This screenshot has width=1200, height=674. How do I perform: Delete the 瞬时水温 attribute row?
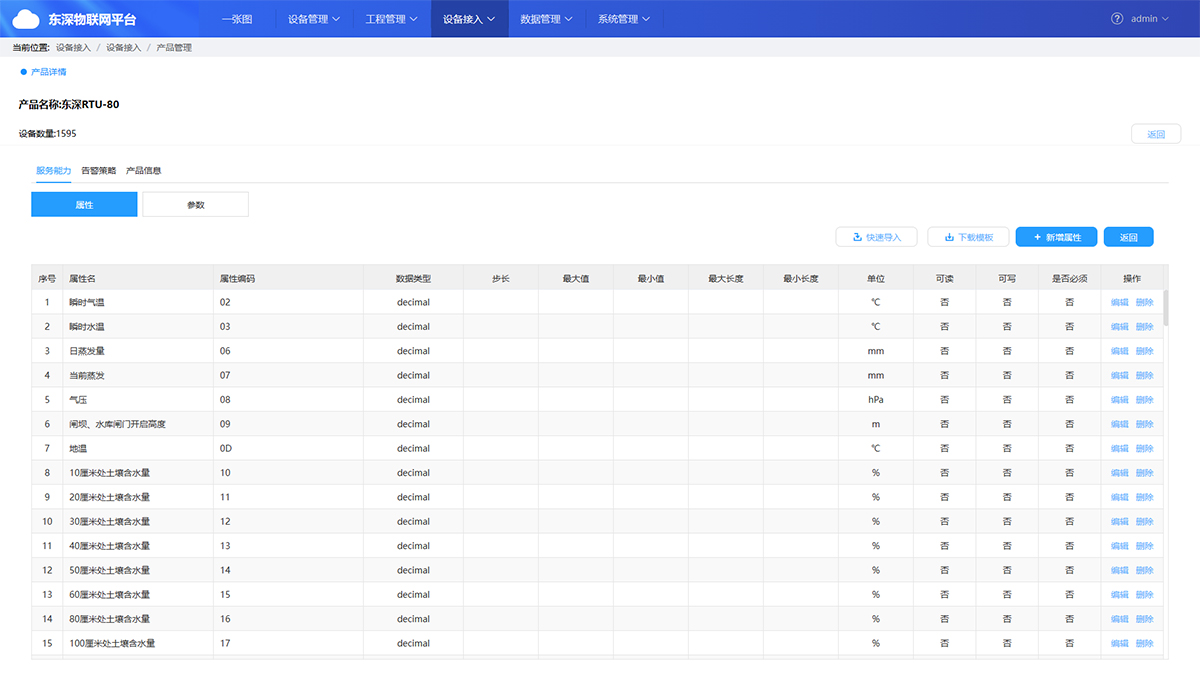pyautogui.click(x=1144, y=326)
